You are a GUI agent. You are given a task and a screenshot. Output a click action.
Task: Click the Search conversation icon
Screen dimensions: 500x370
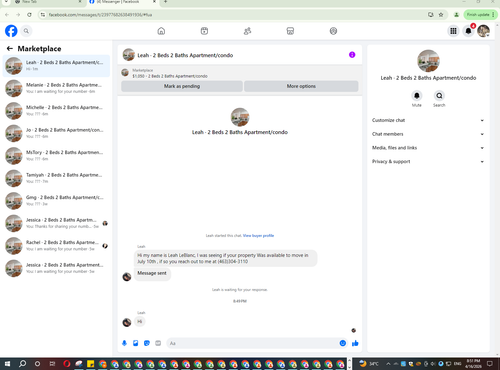439,96
